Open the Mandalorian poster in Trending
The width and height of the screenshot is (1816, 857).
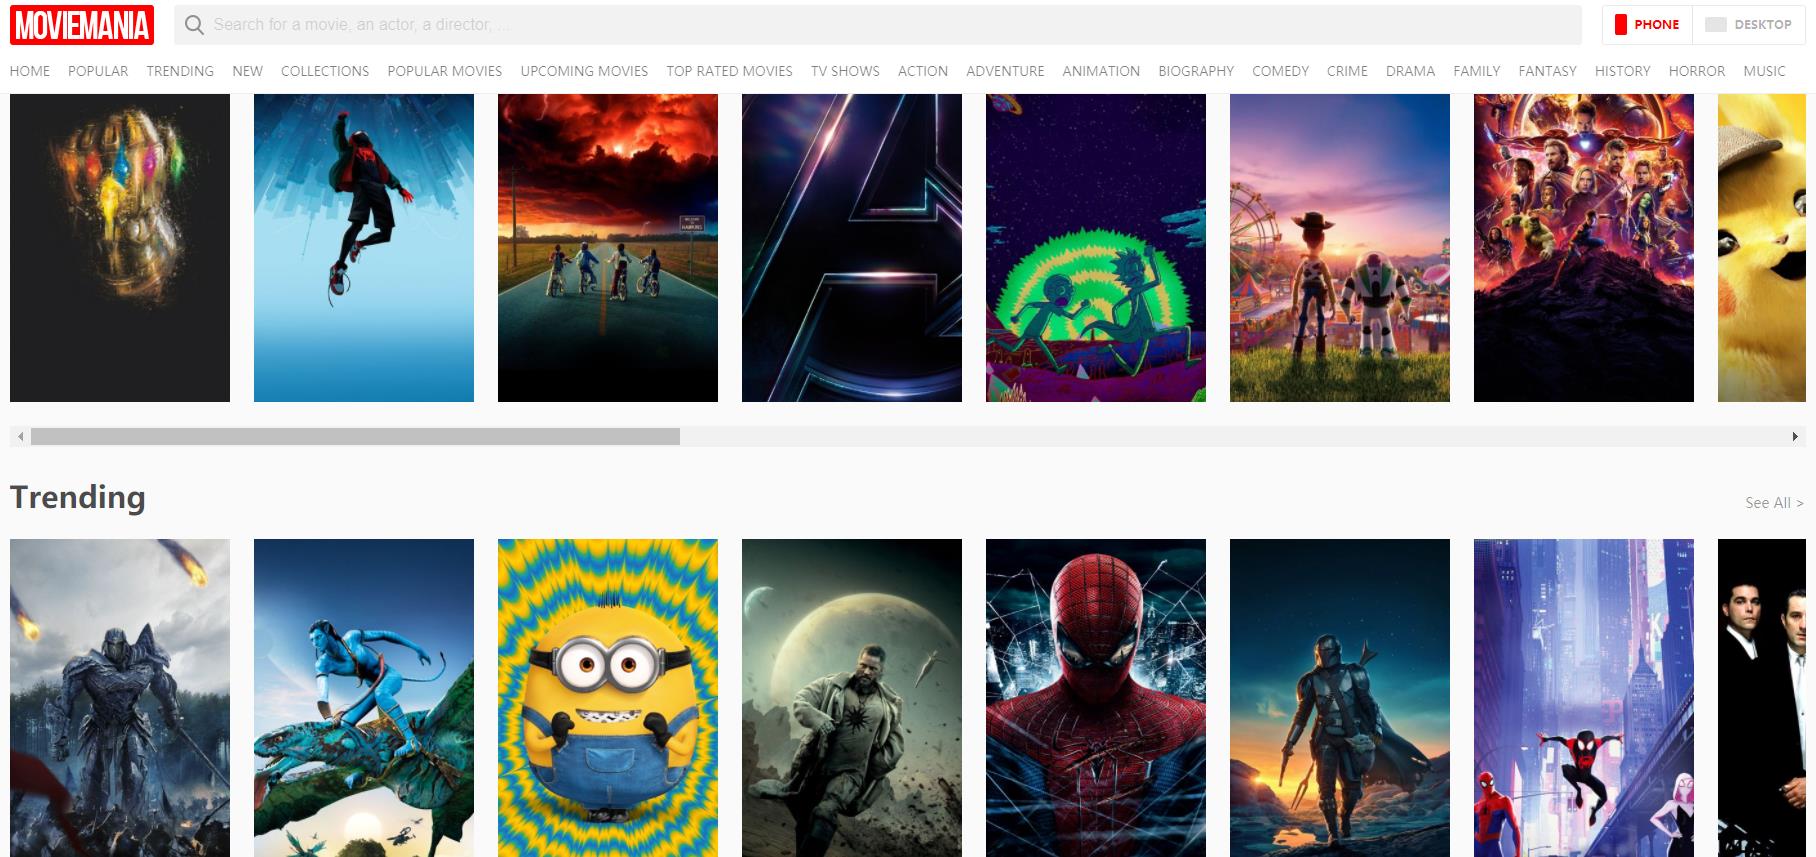pyautogui.click(x=1340, y=698)
